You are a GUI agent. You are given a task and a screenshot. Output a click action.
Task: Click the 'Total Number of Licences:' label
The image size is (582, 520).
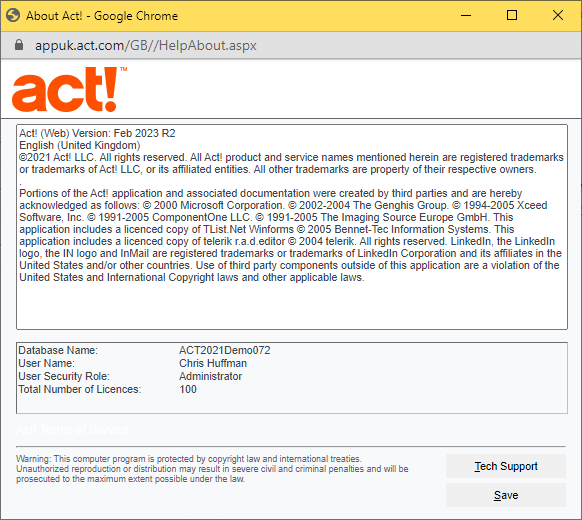point(79,389)
